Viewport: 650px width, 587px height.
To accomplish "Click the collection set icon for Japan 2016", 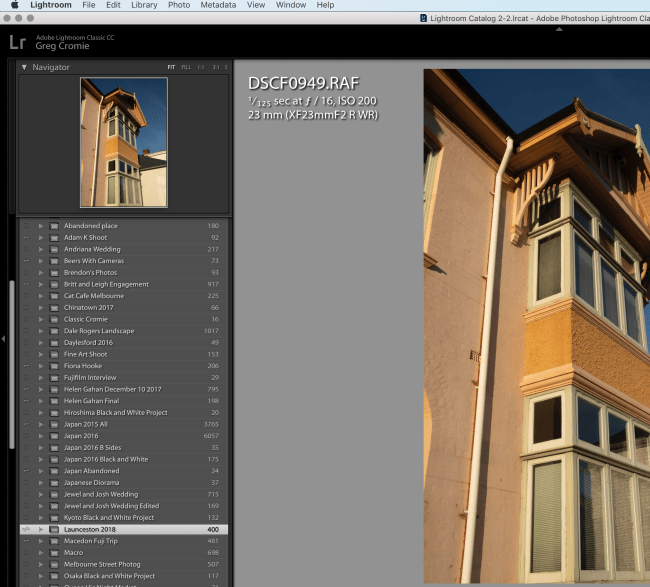I will (54, 436).
